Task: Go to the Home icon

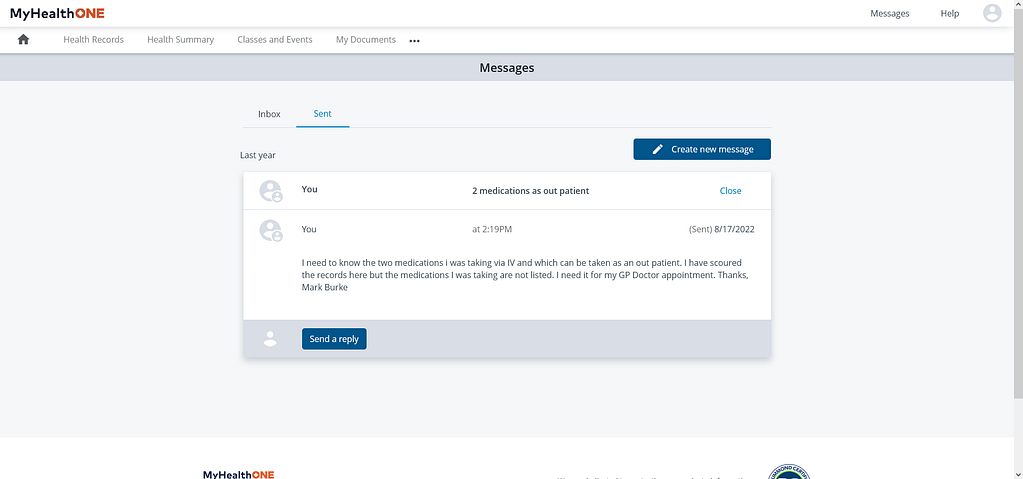Action: tap(23, 39)
